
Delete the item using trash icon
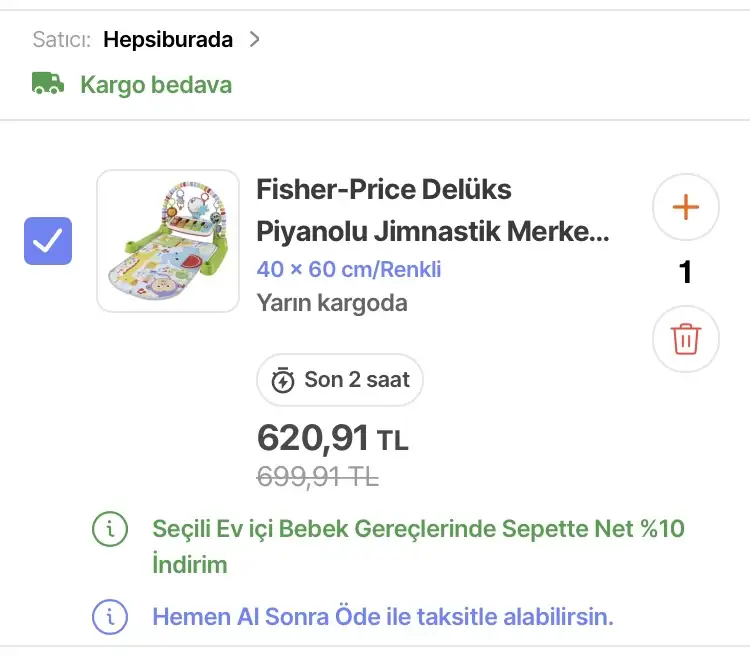coord(685,339)
